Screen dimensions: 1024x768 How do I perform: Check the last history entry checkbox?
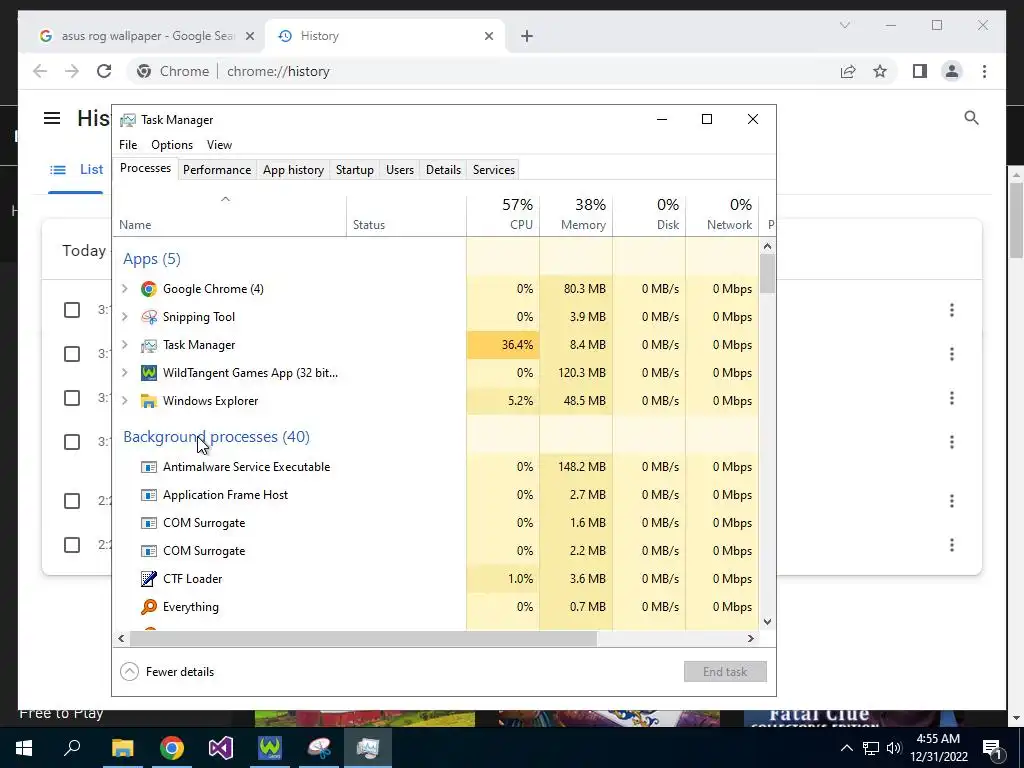(72, 545)
